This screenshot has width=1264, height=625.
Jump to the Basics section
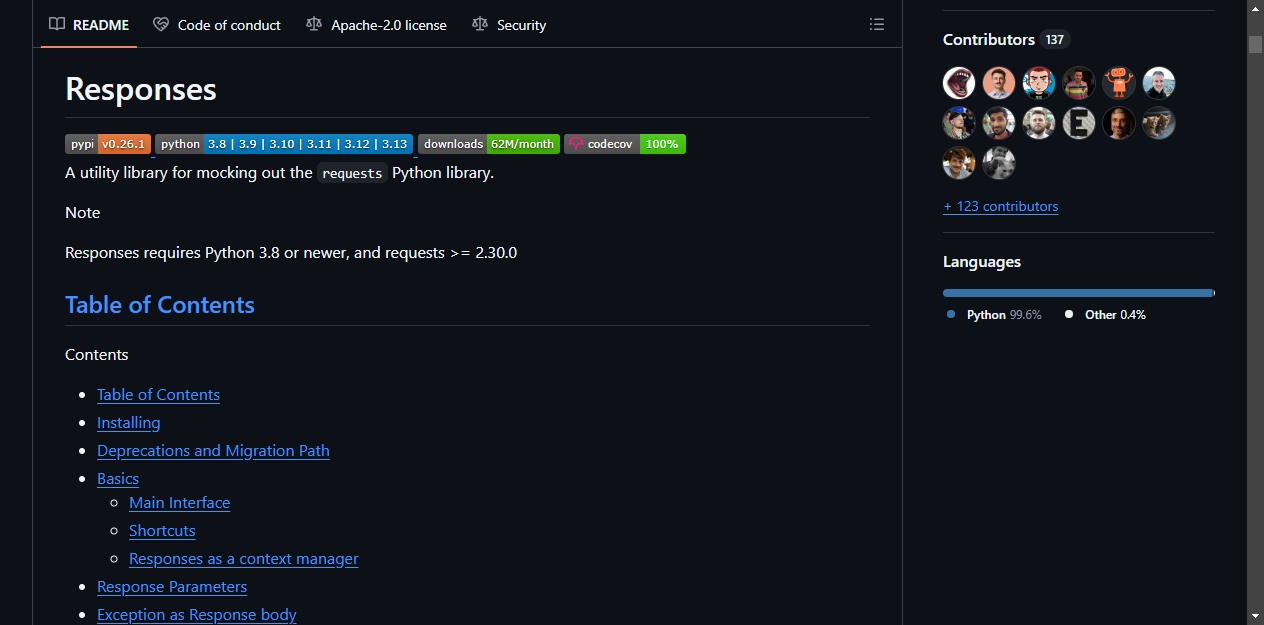pos(118,479)
